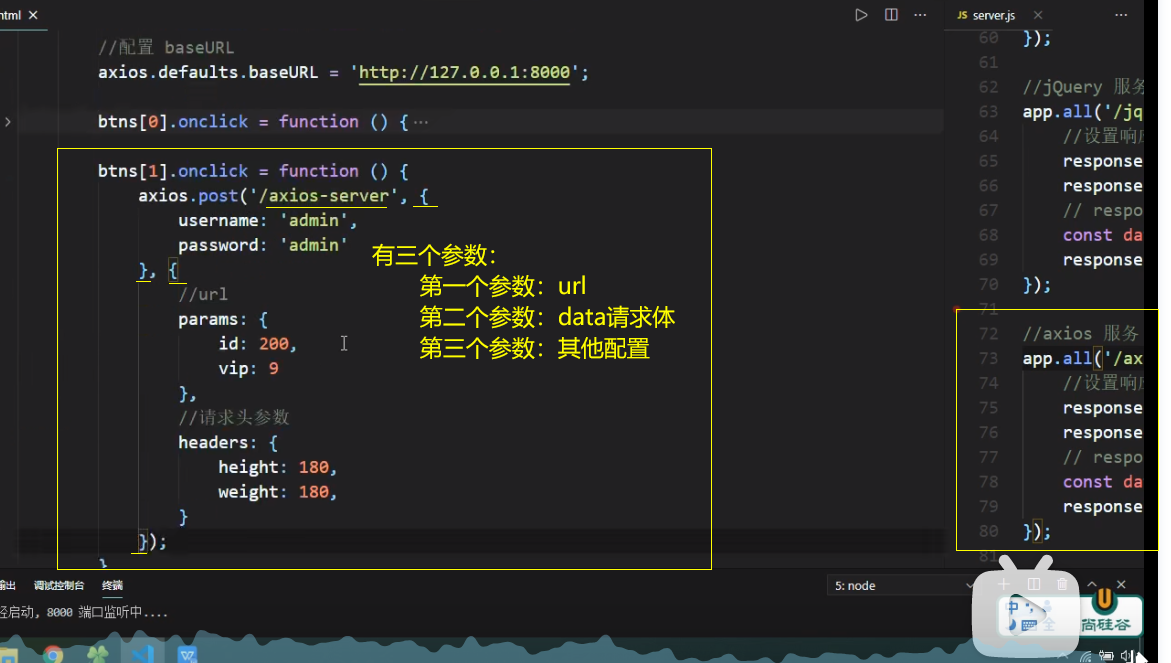Maximize the terminal panel with the up chevron

[x=1092, y=584]
